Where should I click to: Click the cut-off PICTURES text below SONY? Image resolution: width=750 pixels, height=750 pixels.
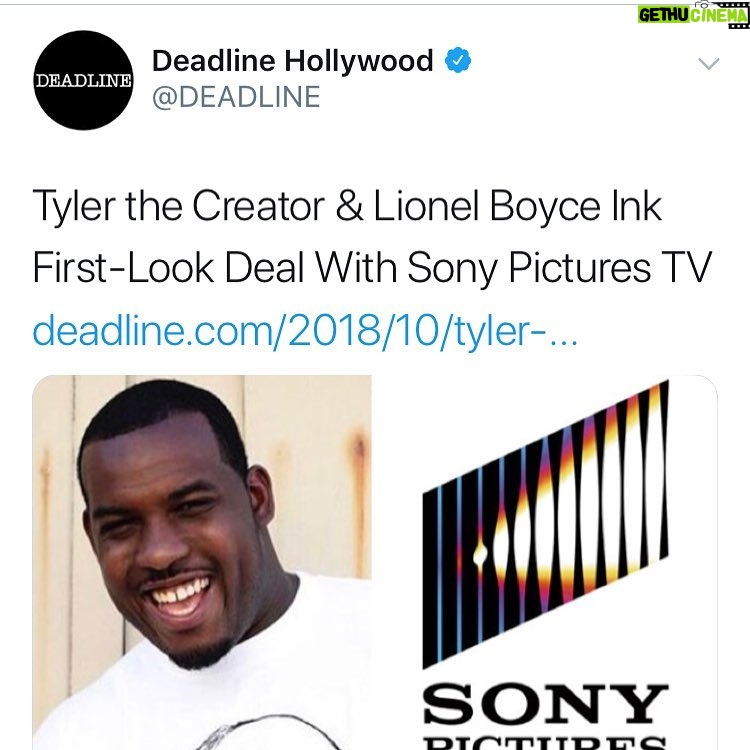pos(545,744)
